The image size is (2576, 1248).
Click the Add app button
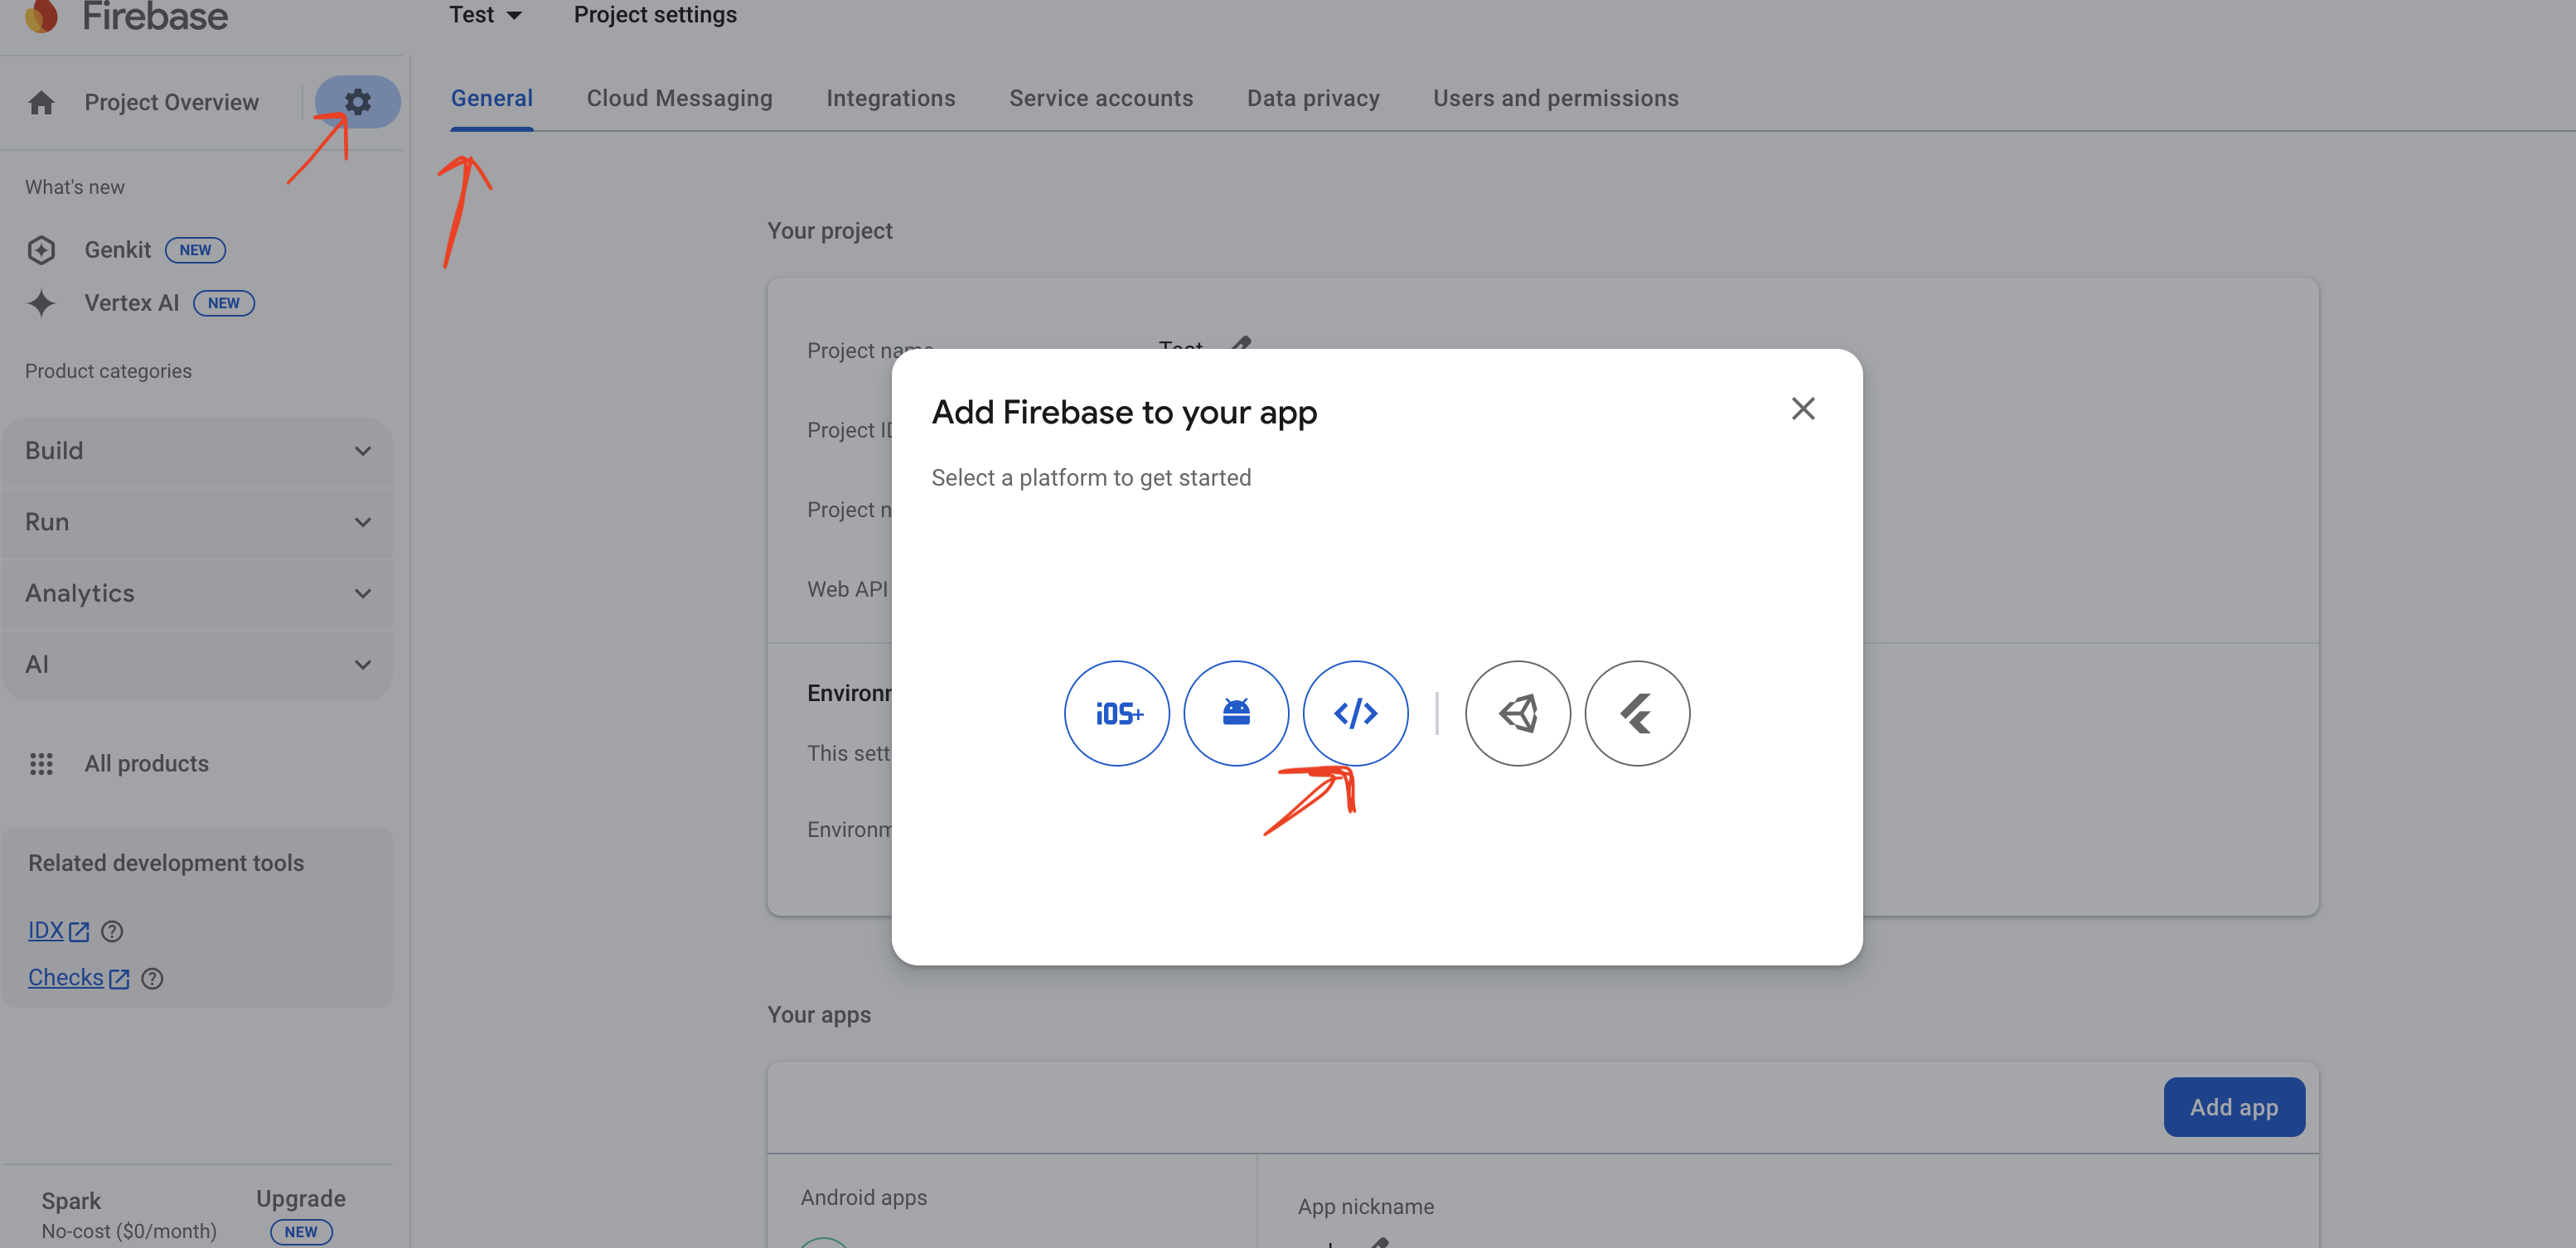point(2233,1107)
